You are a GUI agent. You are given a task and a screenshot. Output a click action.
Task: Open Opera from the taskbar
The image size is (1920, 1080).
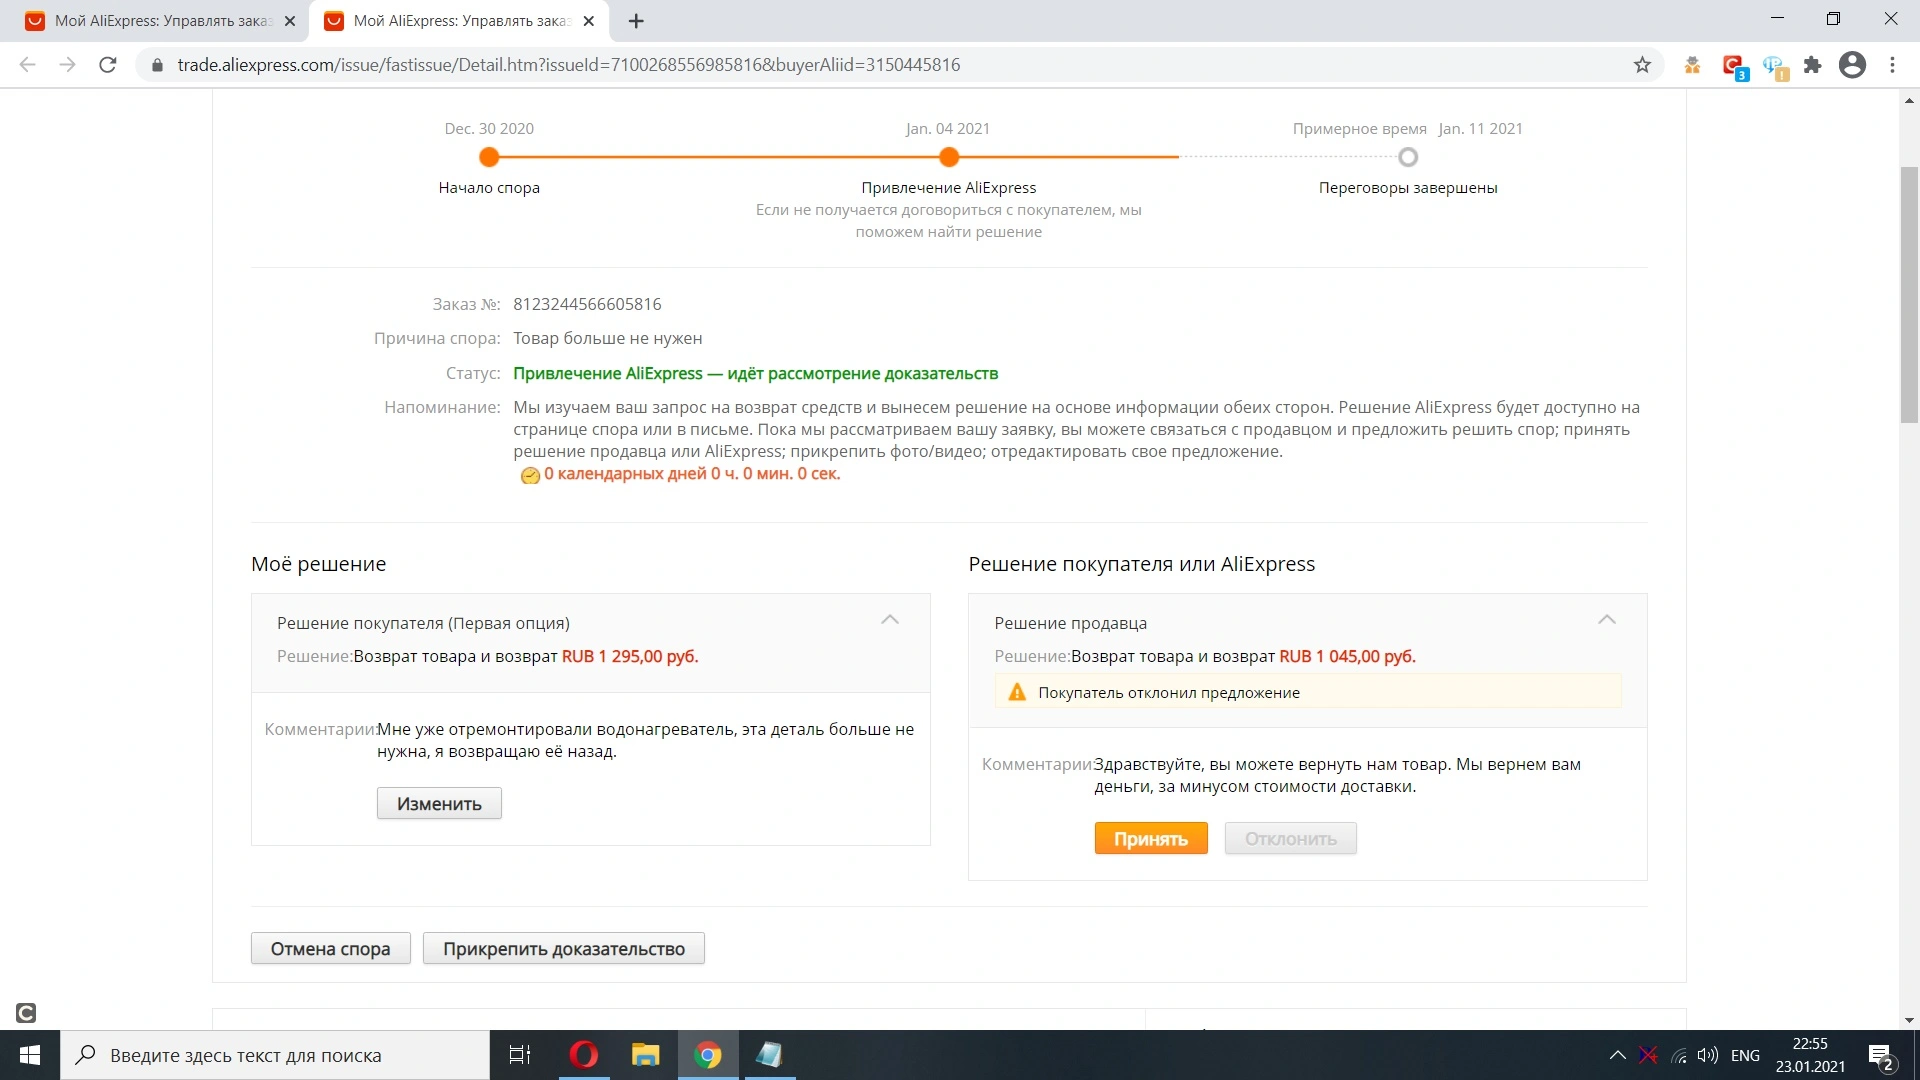tap(584, 1055)
